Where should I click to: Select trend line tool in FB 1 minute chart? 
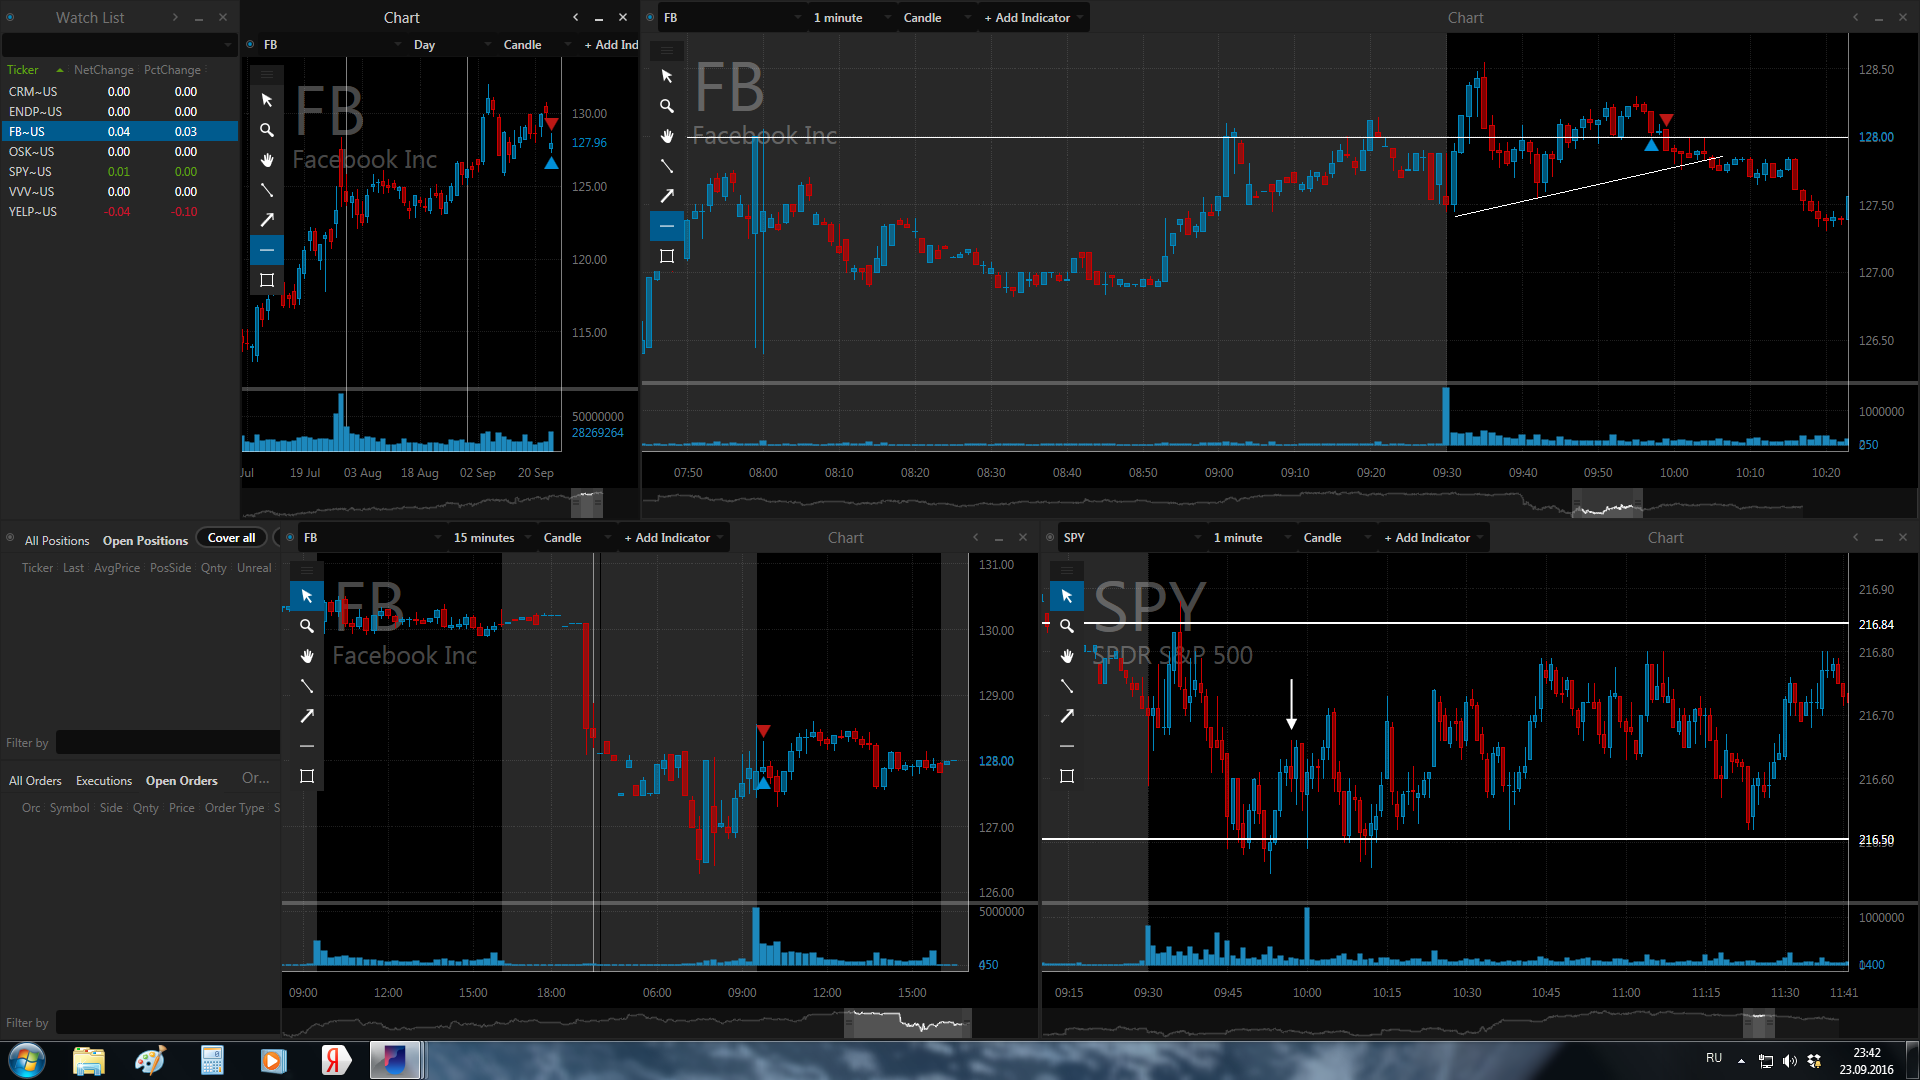(667, 166)
